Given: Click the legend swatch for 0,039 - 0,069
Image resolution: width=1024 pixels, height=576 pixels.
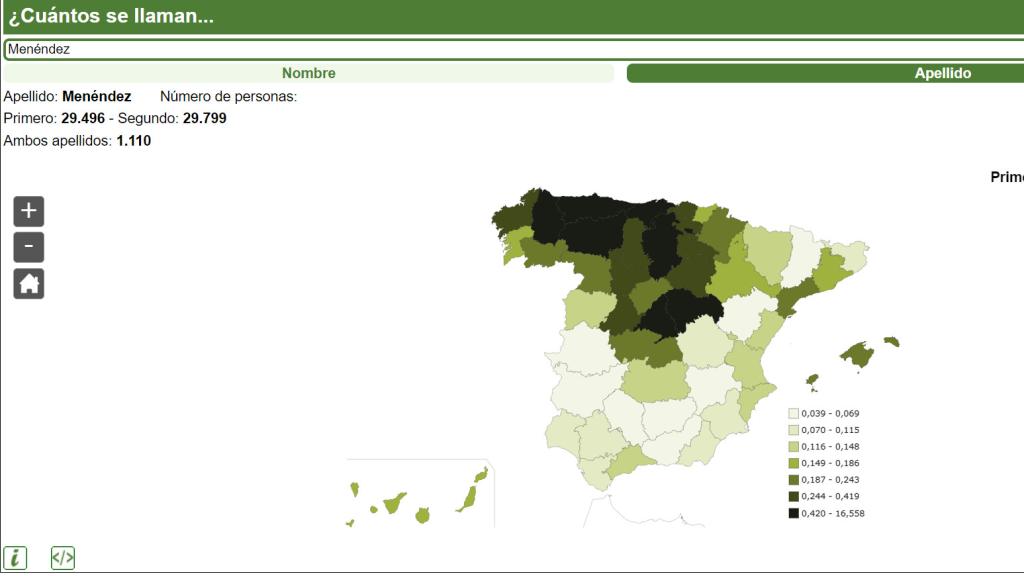Looking at the screenshot, I should tap(793, 413).
